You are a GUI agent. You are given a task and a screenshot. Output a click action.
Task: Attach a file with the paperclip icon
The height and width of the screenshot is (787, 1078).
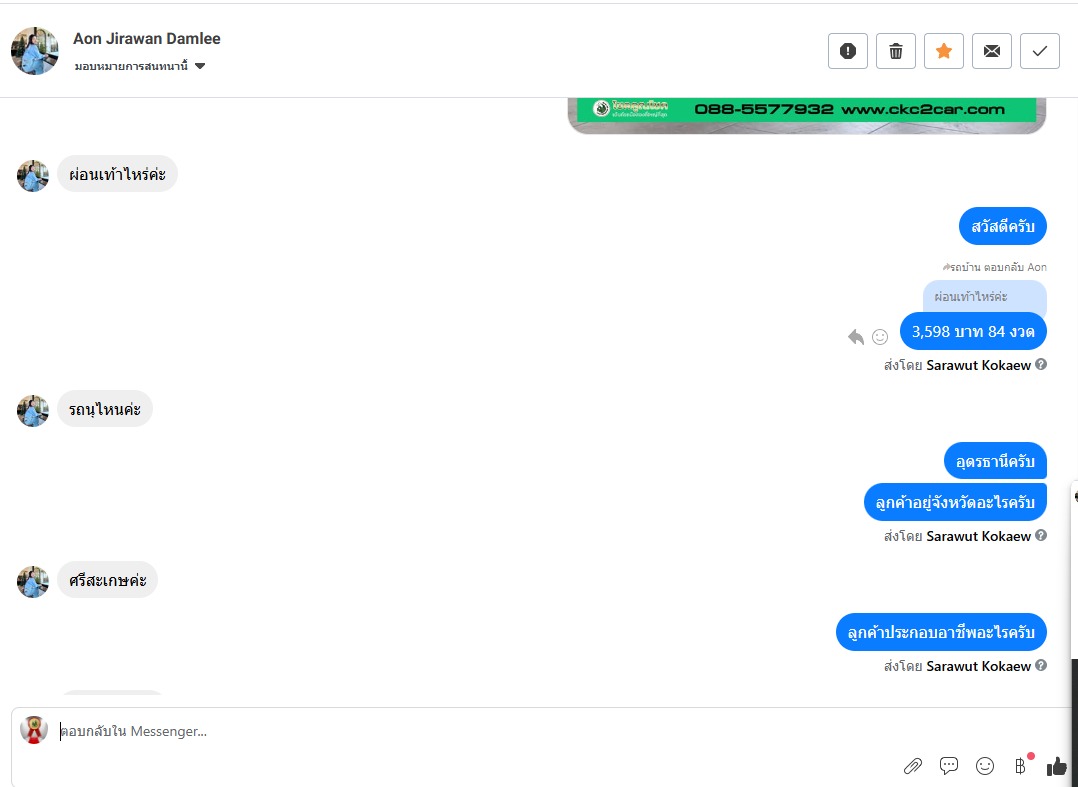pyautogui.click(x=913, y=766)
